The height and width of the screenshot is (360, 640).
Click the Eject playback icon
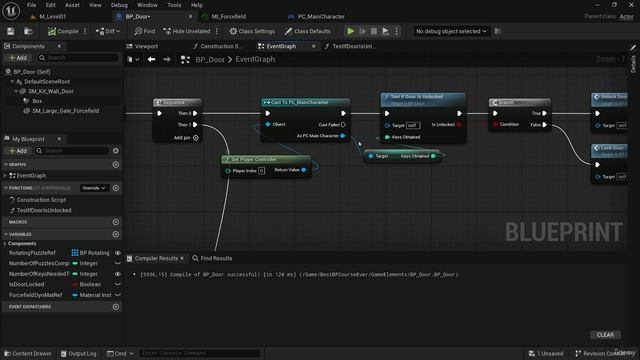pyautogui.click(x=385, y=31)
